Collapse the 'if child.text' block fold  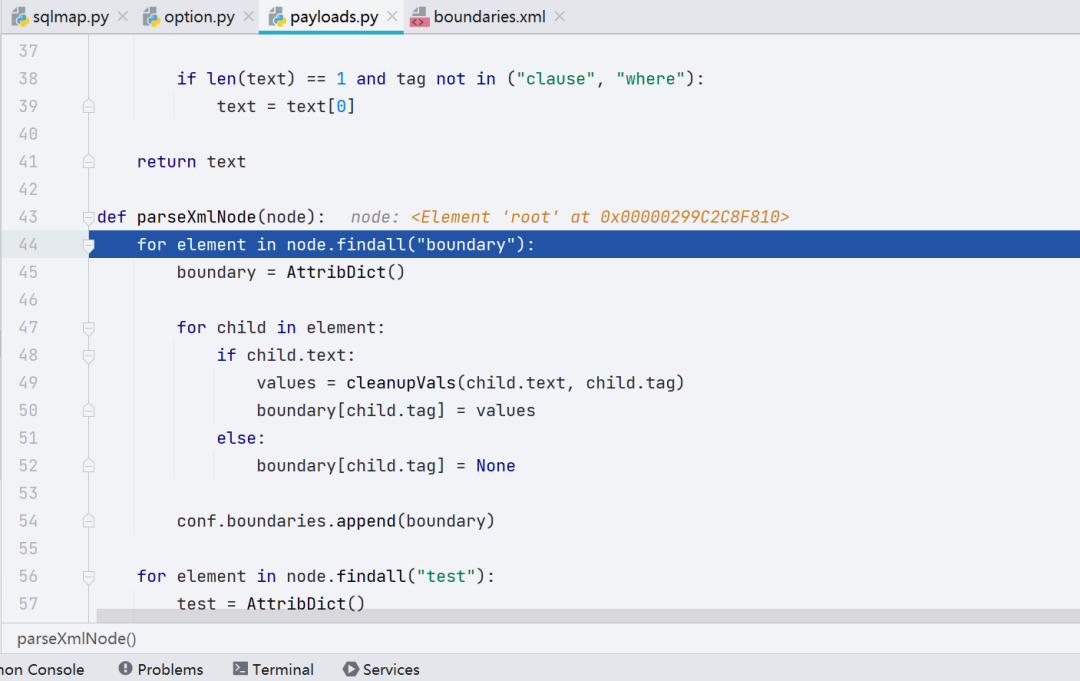tap(88, 356)
